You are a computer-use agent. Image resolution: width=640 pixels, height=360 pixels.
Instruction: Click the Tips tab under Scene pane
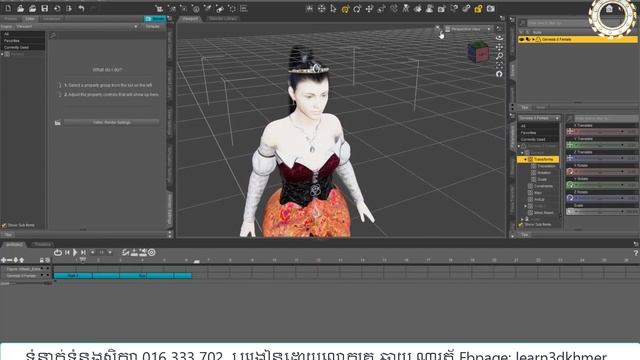coord(525,107)
